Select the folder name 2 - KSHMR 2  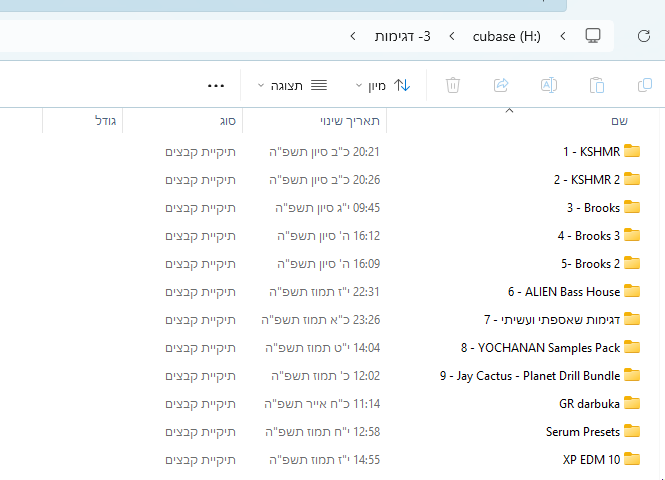587,179
